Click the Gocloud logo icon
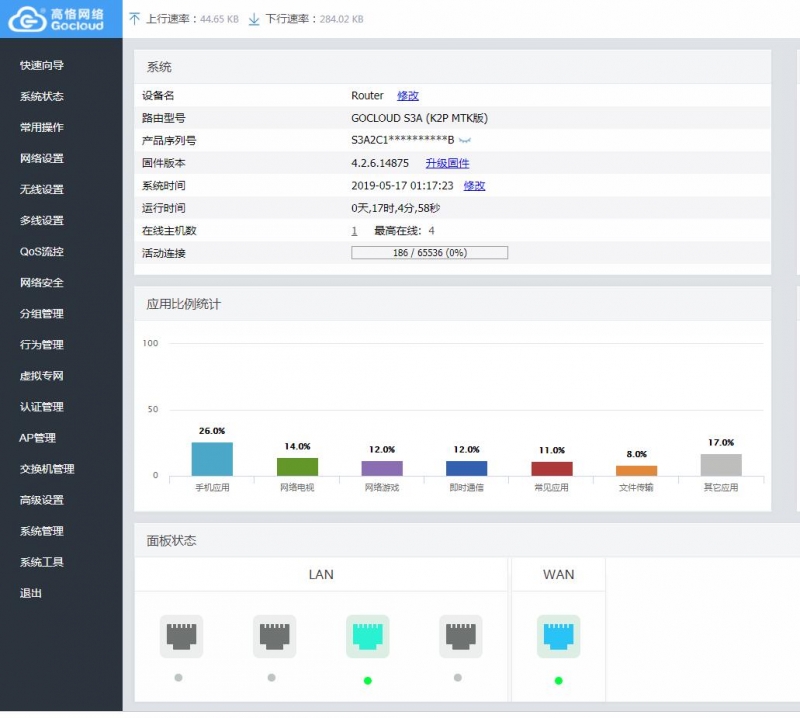Image resolution: width=800 pixels, height=718 pixels. [22, 18]
